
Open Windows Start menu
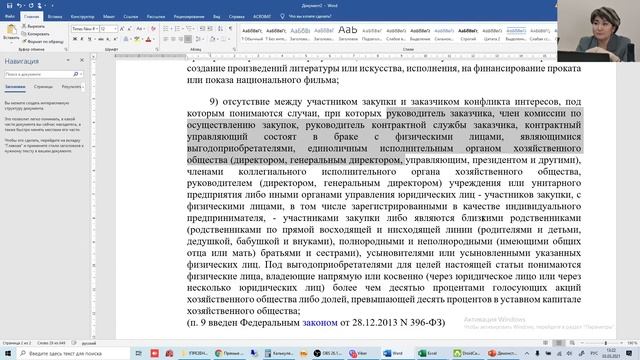click(x=8, y=353)
